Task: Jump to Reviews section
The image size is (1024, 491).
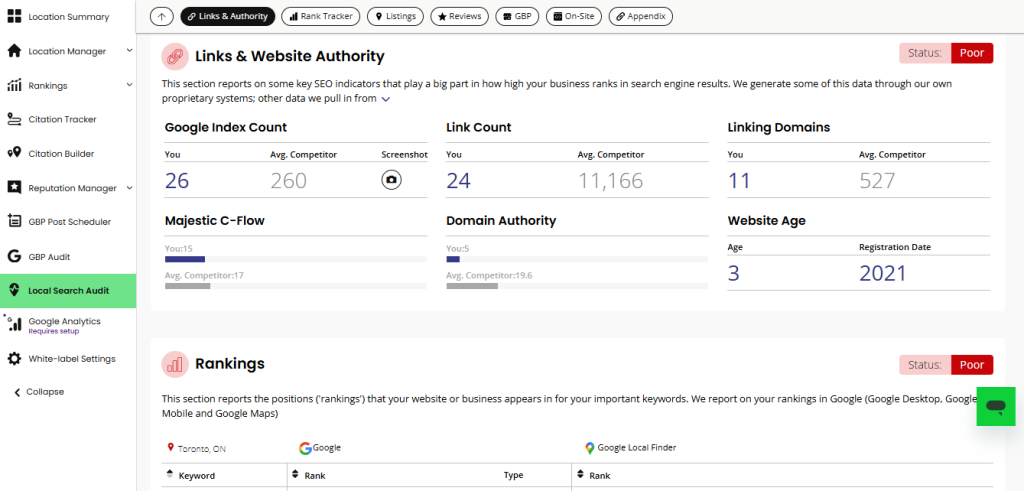Action: tap(459, 16)
